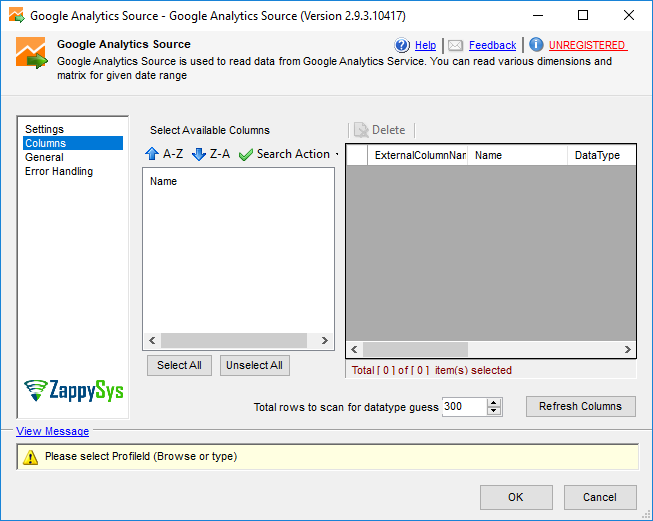
Task: Click the View Message link
Action: [x=52, y=431]
